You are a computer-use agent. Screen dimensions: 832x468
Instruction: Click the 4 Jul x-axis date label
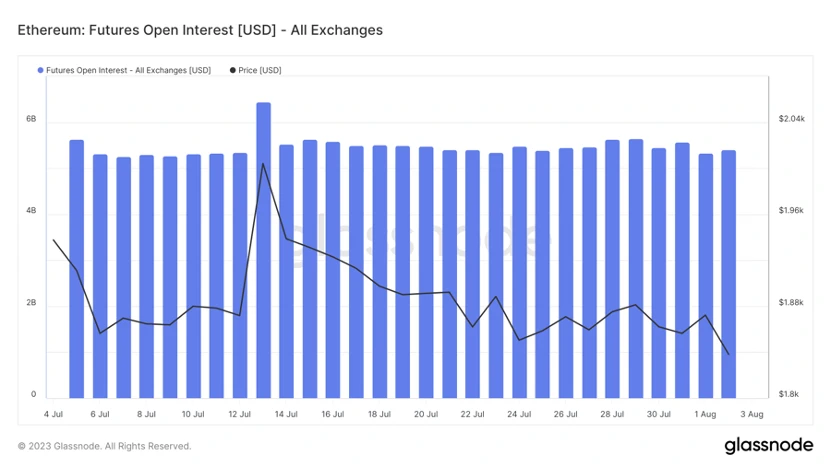(54, 414)
